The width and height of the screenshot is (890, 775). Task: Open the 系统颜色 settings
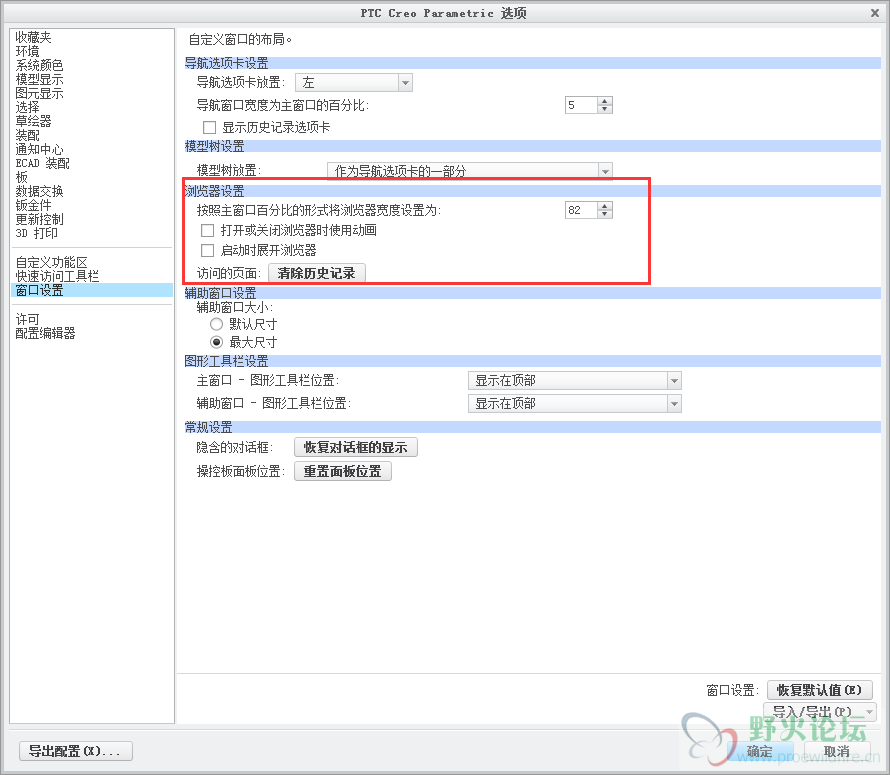(39, 65)
